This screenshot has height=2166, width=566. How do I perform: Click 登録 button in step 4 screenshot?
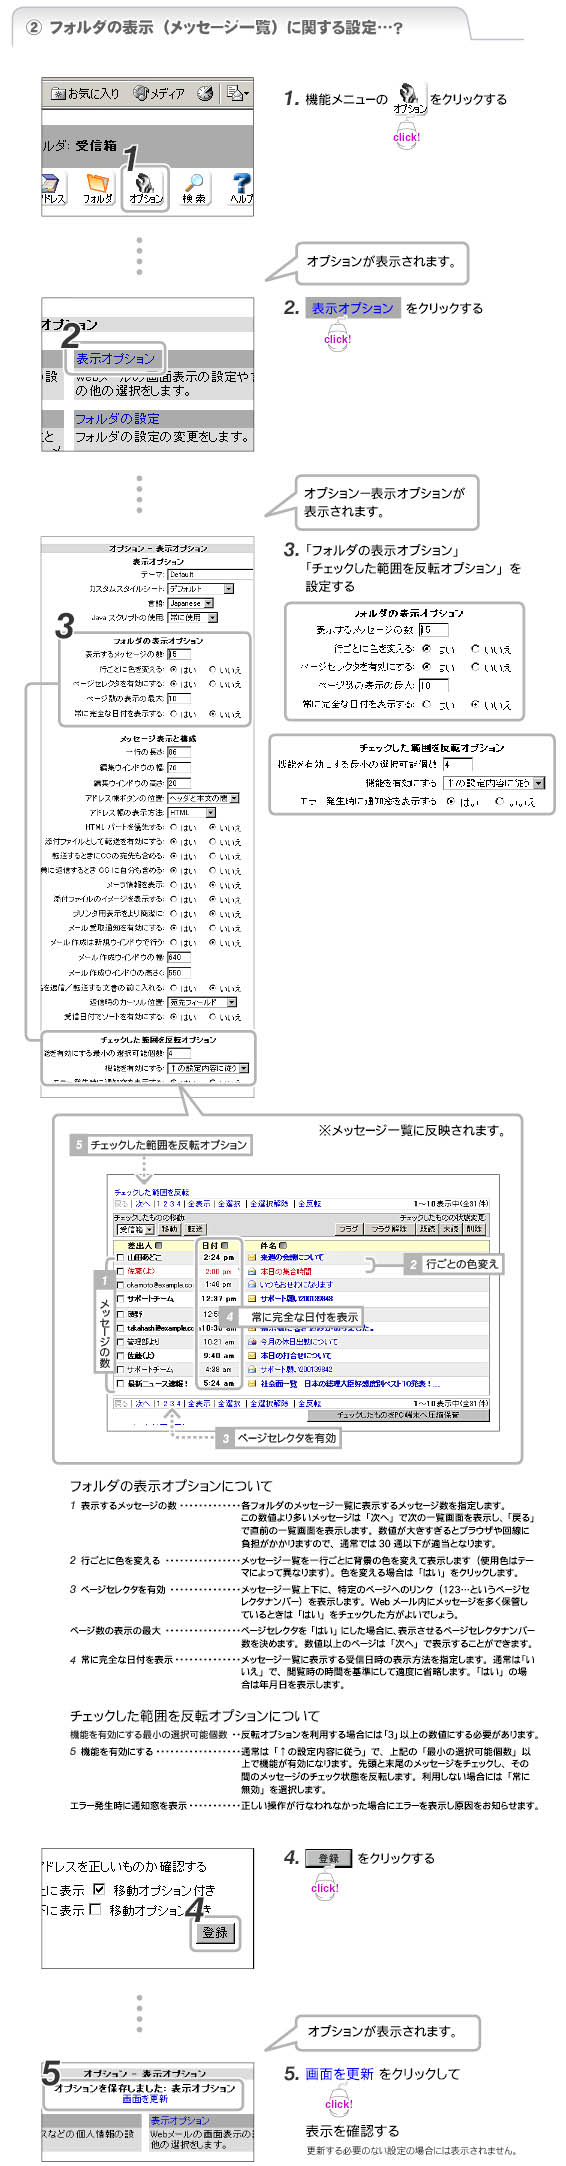[215, 1933]
